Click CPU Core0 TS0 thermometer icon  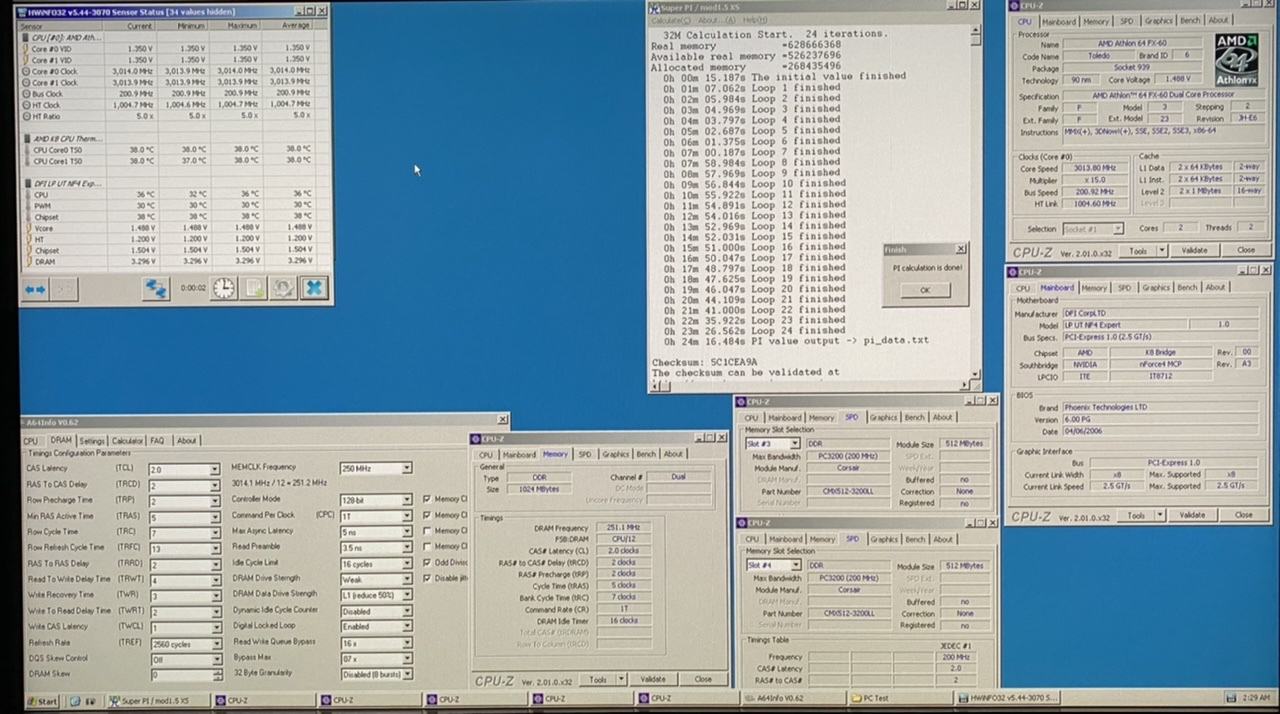click(25, 150)
